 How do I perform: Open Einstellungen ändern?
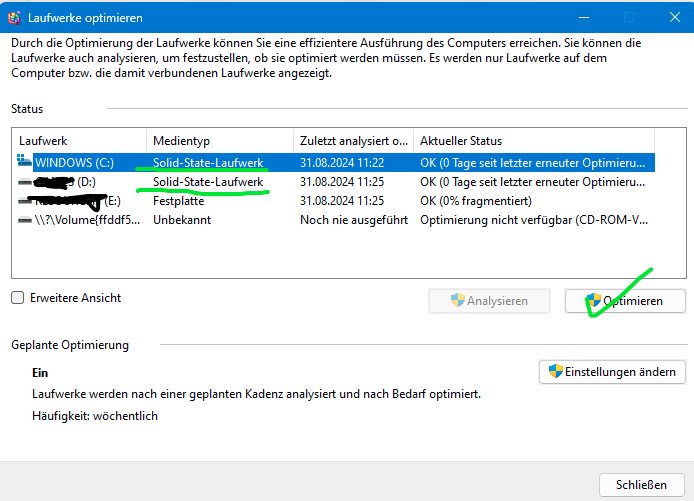coord(612,372)
